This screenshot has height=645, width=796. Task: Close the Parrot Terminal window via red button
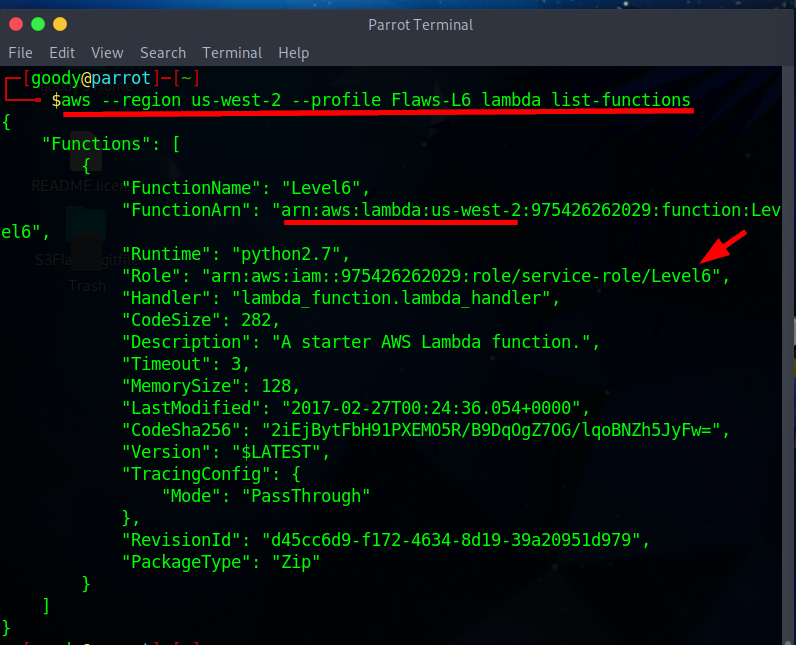tap(16, 24)
